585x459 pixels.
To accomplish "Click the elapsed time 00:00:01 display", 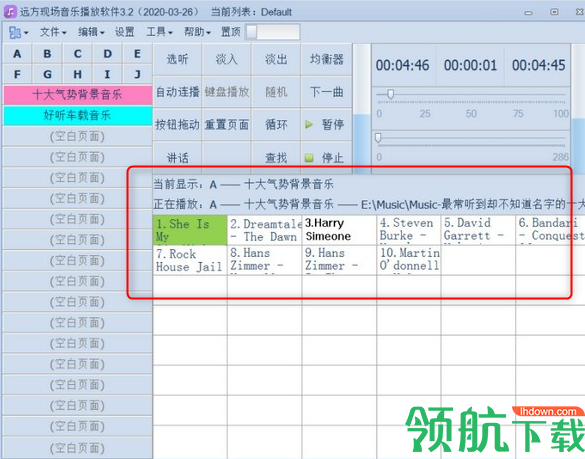I will tap(470, 65).
